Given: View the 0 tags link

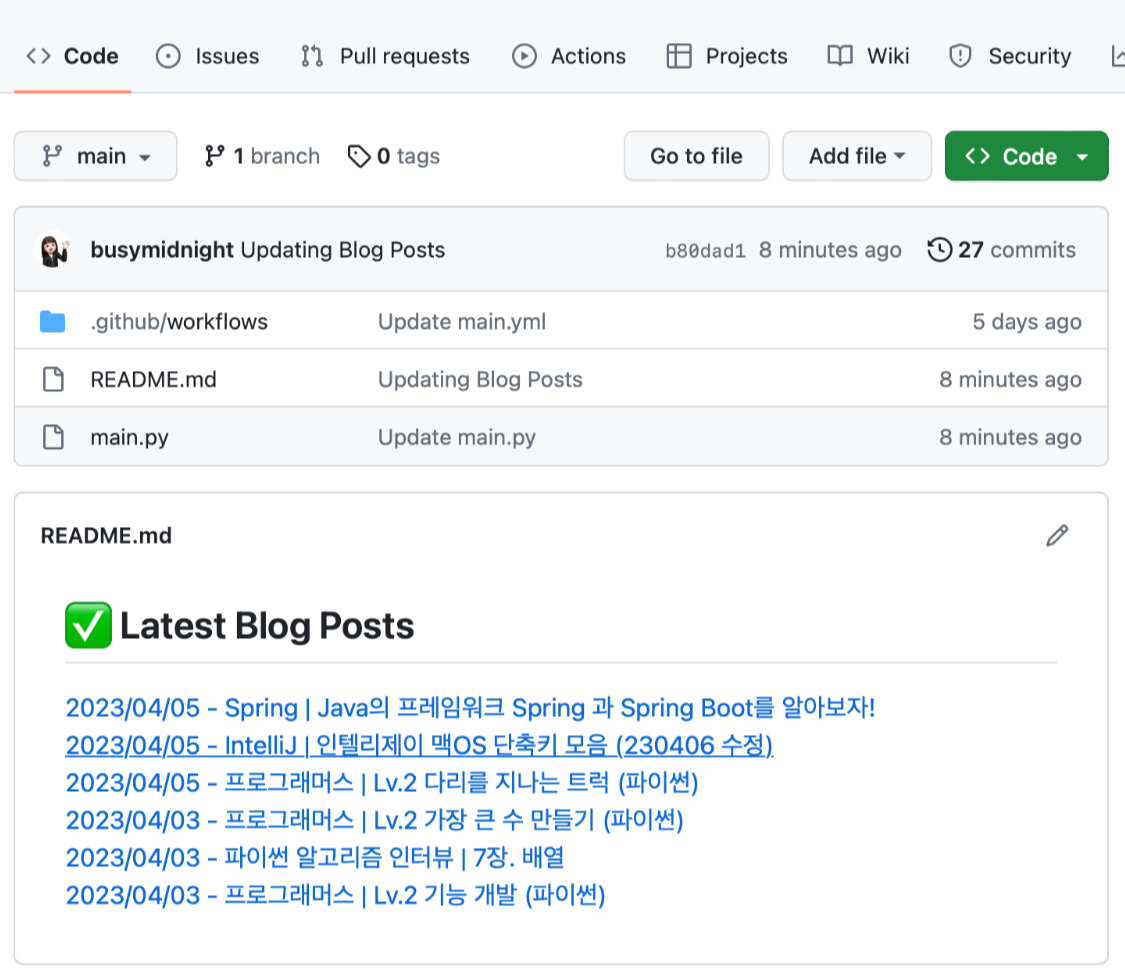Looking at the screenshot, I should coord(393,156).
